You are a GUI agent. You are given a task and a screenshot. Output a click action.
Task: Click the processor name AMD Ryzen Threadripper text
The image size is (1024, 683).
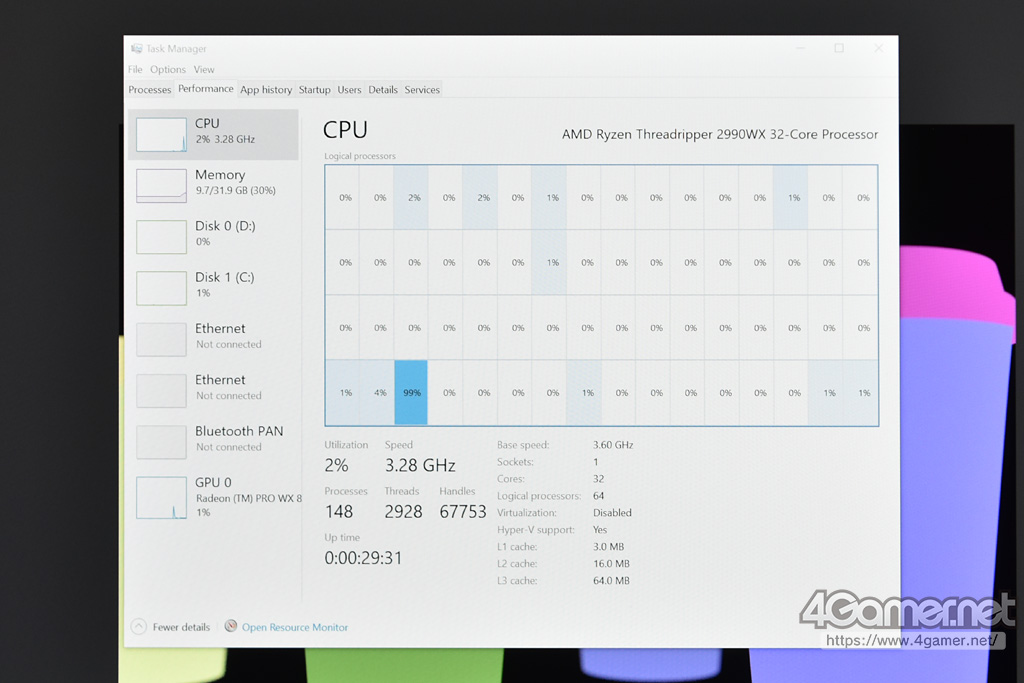[720, 135]
